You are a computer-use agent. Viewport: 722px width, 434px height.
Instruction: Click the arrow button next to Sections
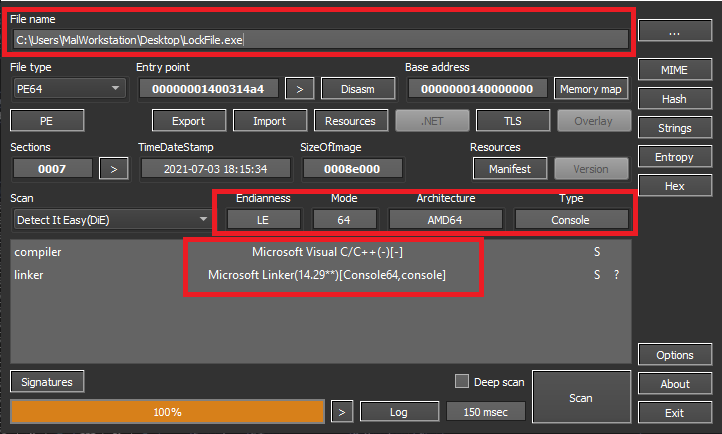click(x=114, y=169)
